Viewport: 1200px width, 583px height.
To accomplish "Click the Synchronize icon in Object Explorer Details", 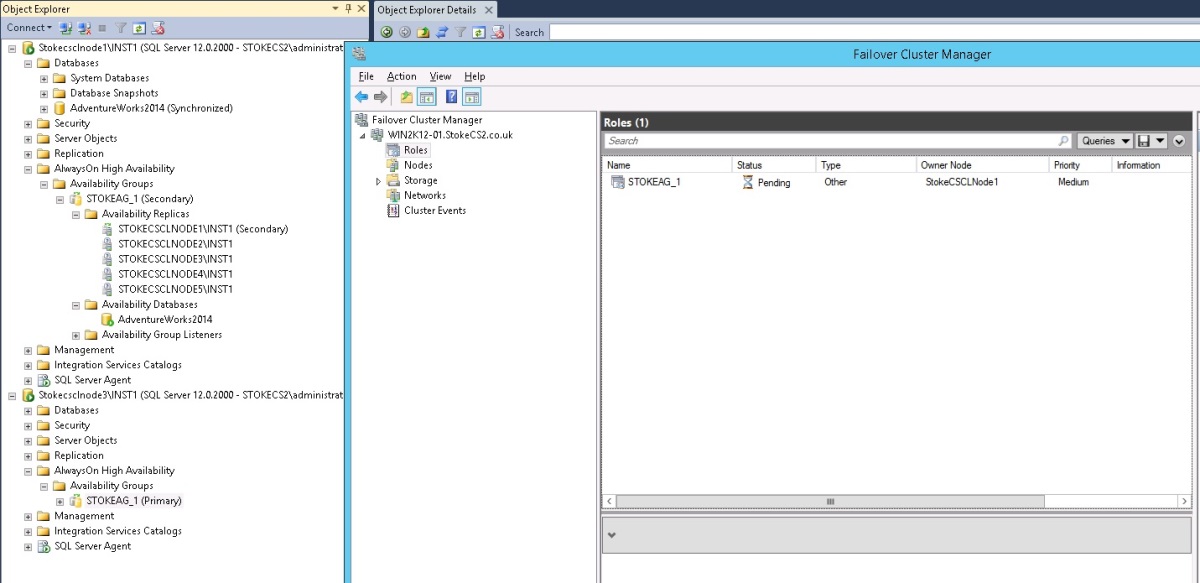I will pyautogui.click(x=441, y=32).
